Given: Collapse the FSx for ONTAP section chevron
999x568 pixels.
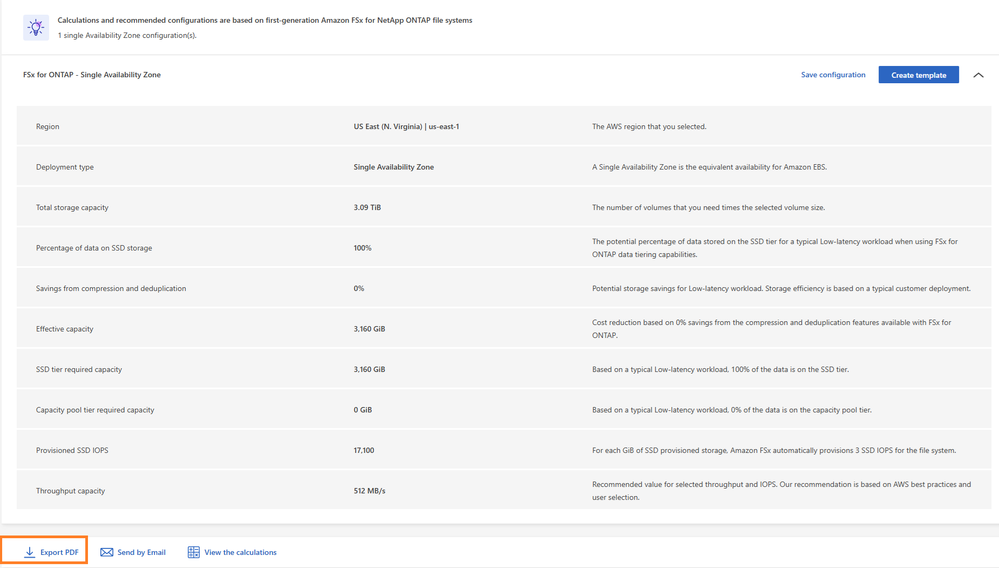Looking at the screenshot, I should [978, 75].
